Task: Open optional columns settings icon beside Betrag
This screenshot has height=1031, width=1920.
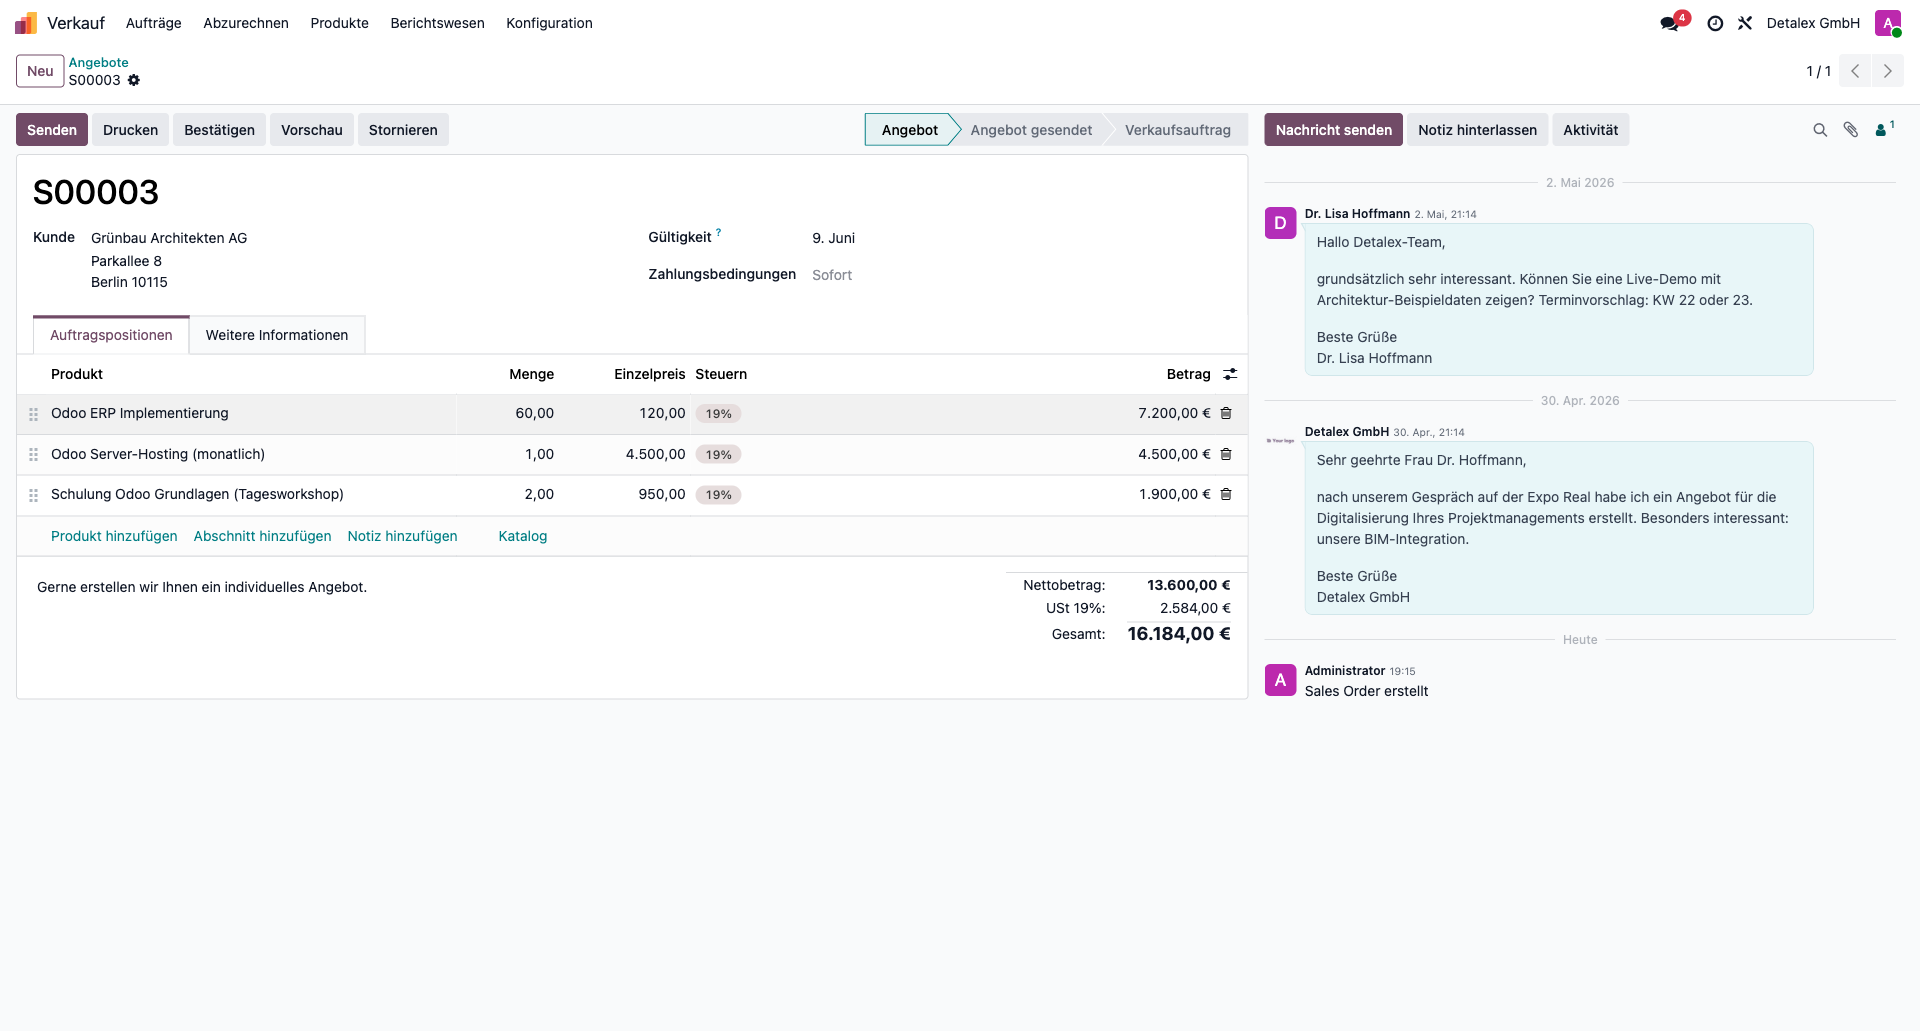Action: click(1230, 374)
